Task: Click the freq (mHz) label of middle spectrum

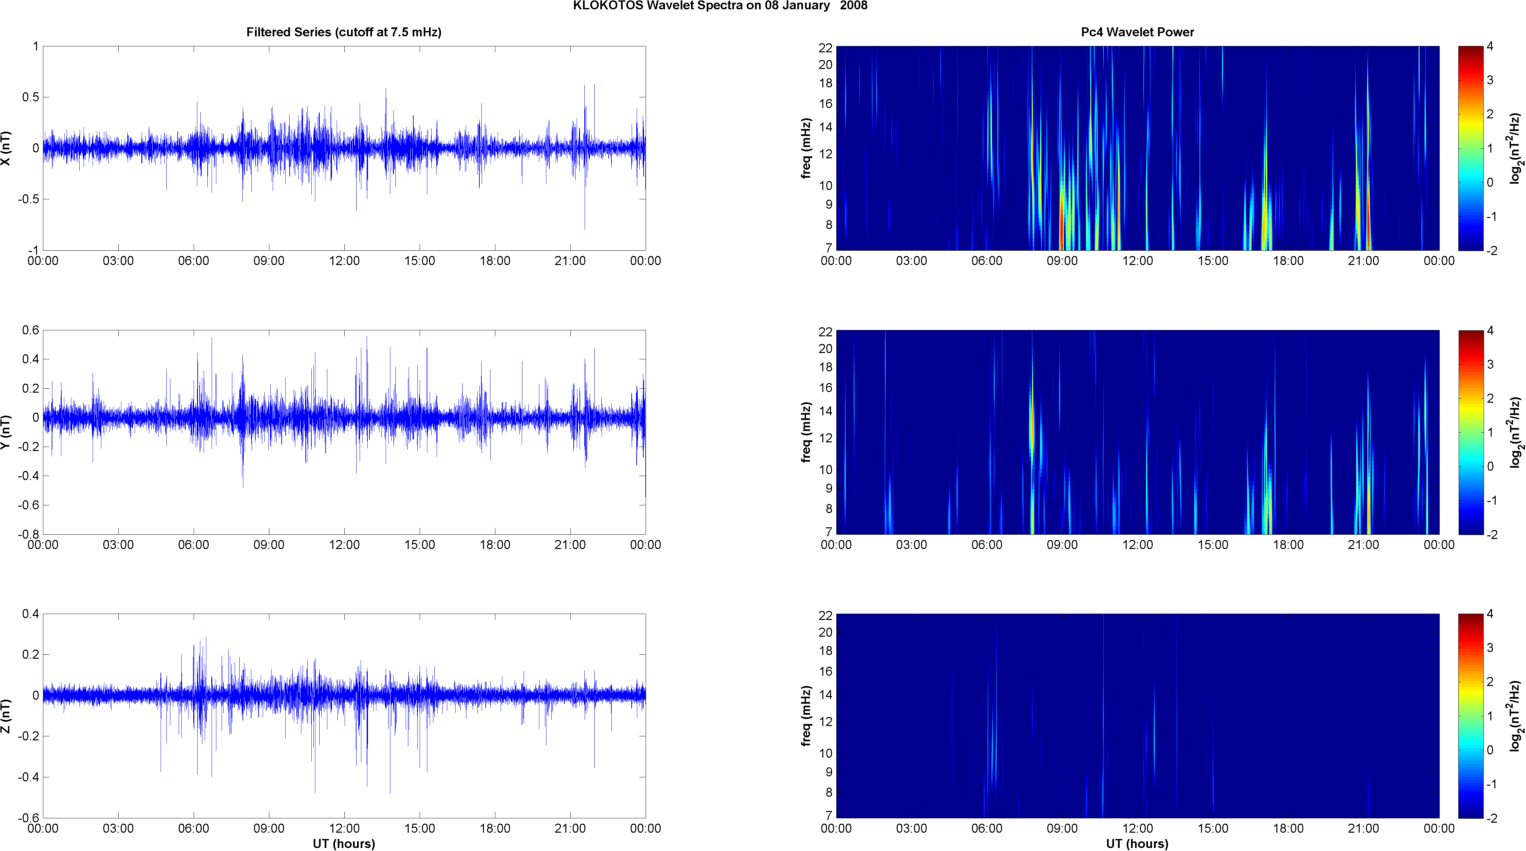Action: click(806, 432)
